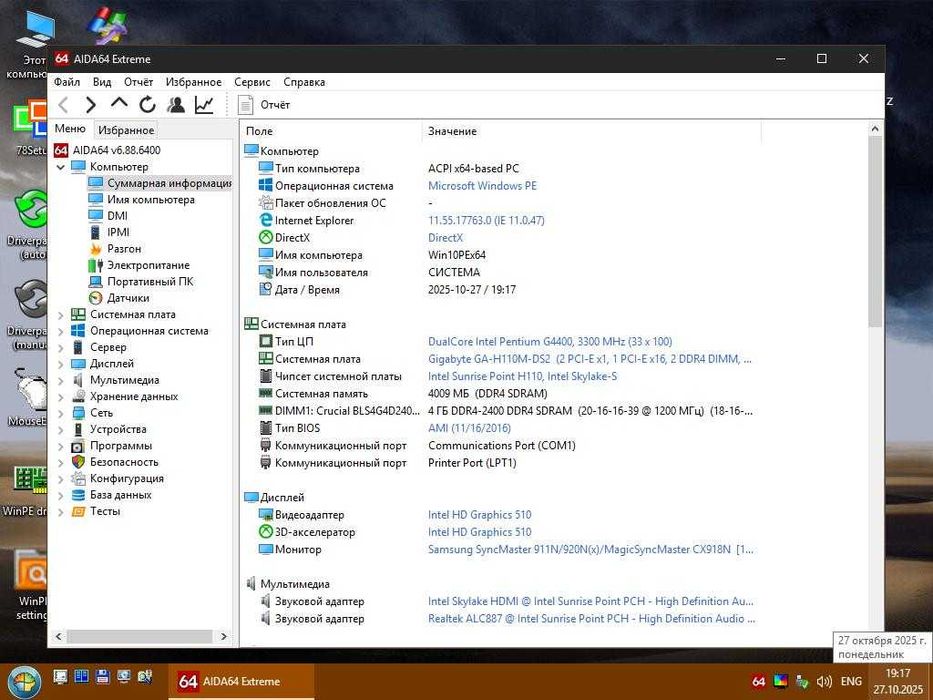Viewport: 933px width, 700px height.
Task: Switch to the Избранное panel tab
Action: [x=126, y=130]
